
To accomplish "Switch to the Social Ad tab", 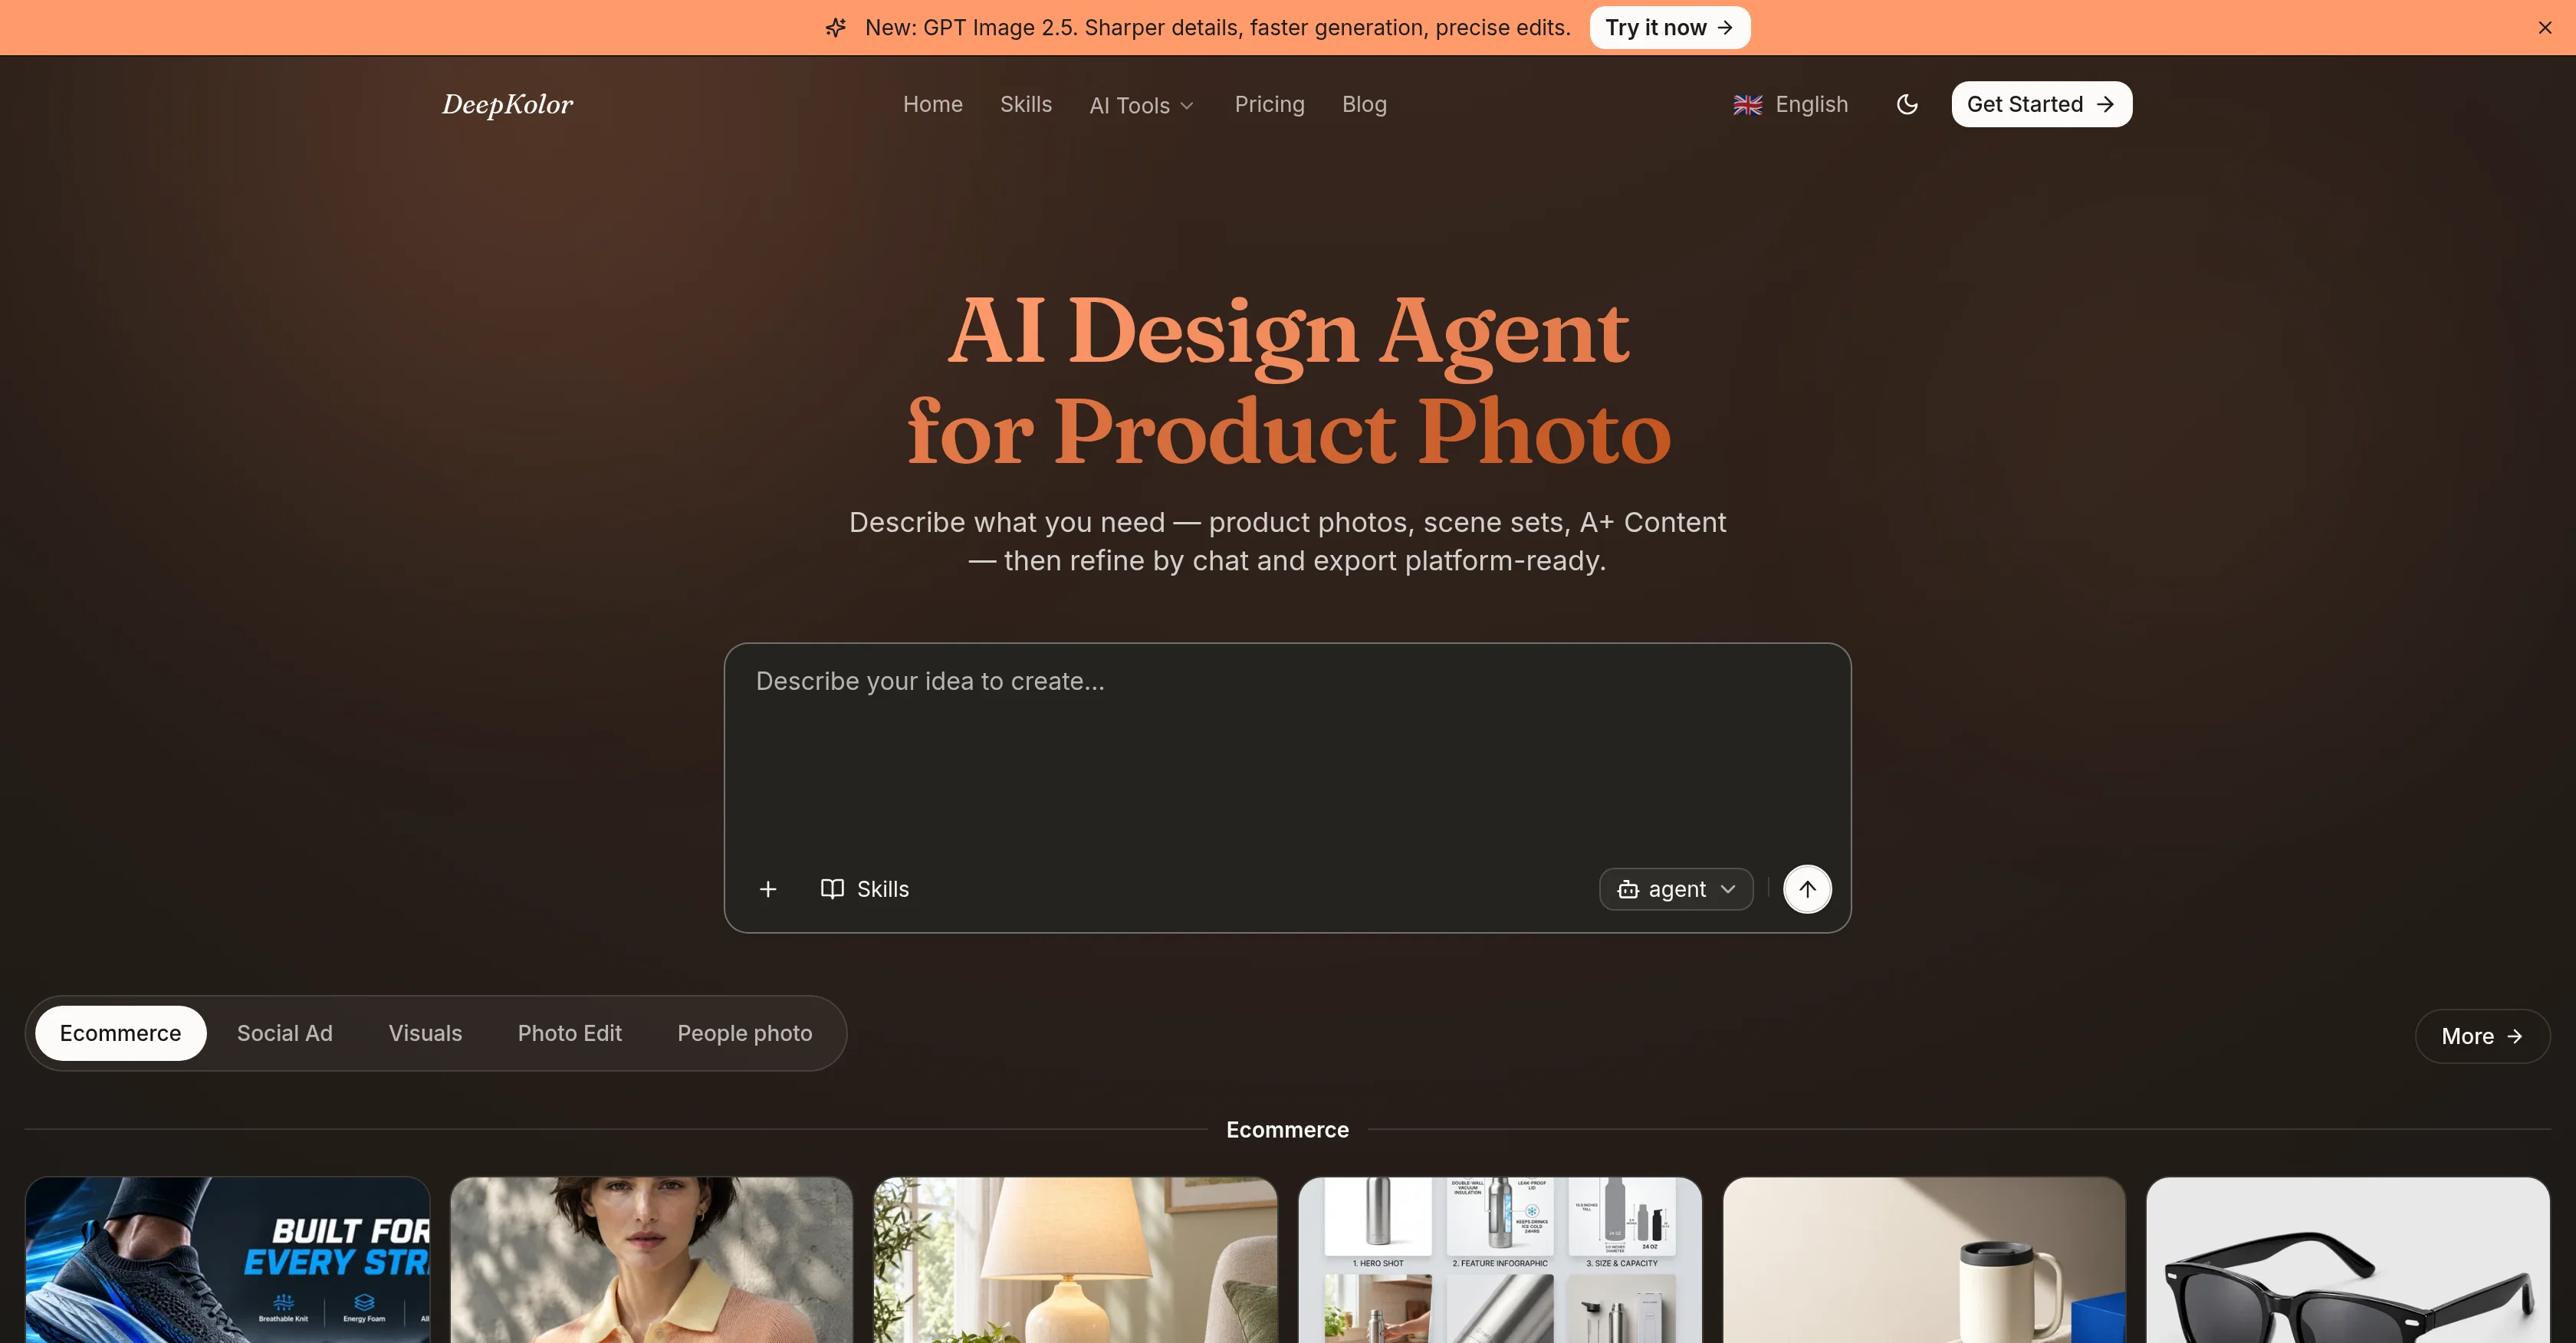I will 284,1033.
